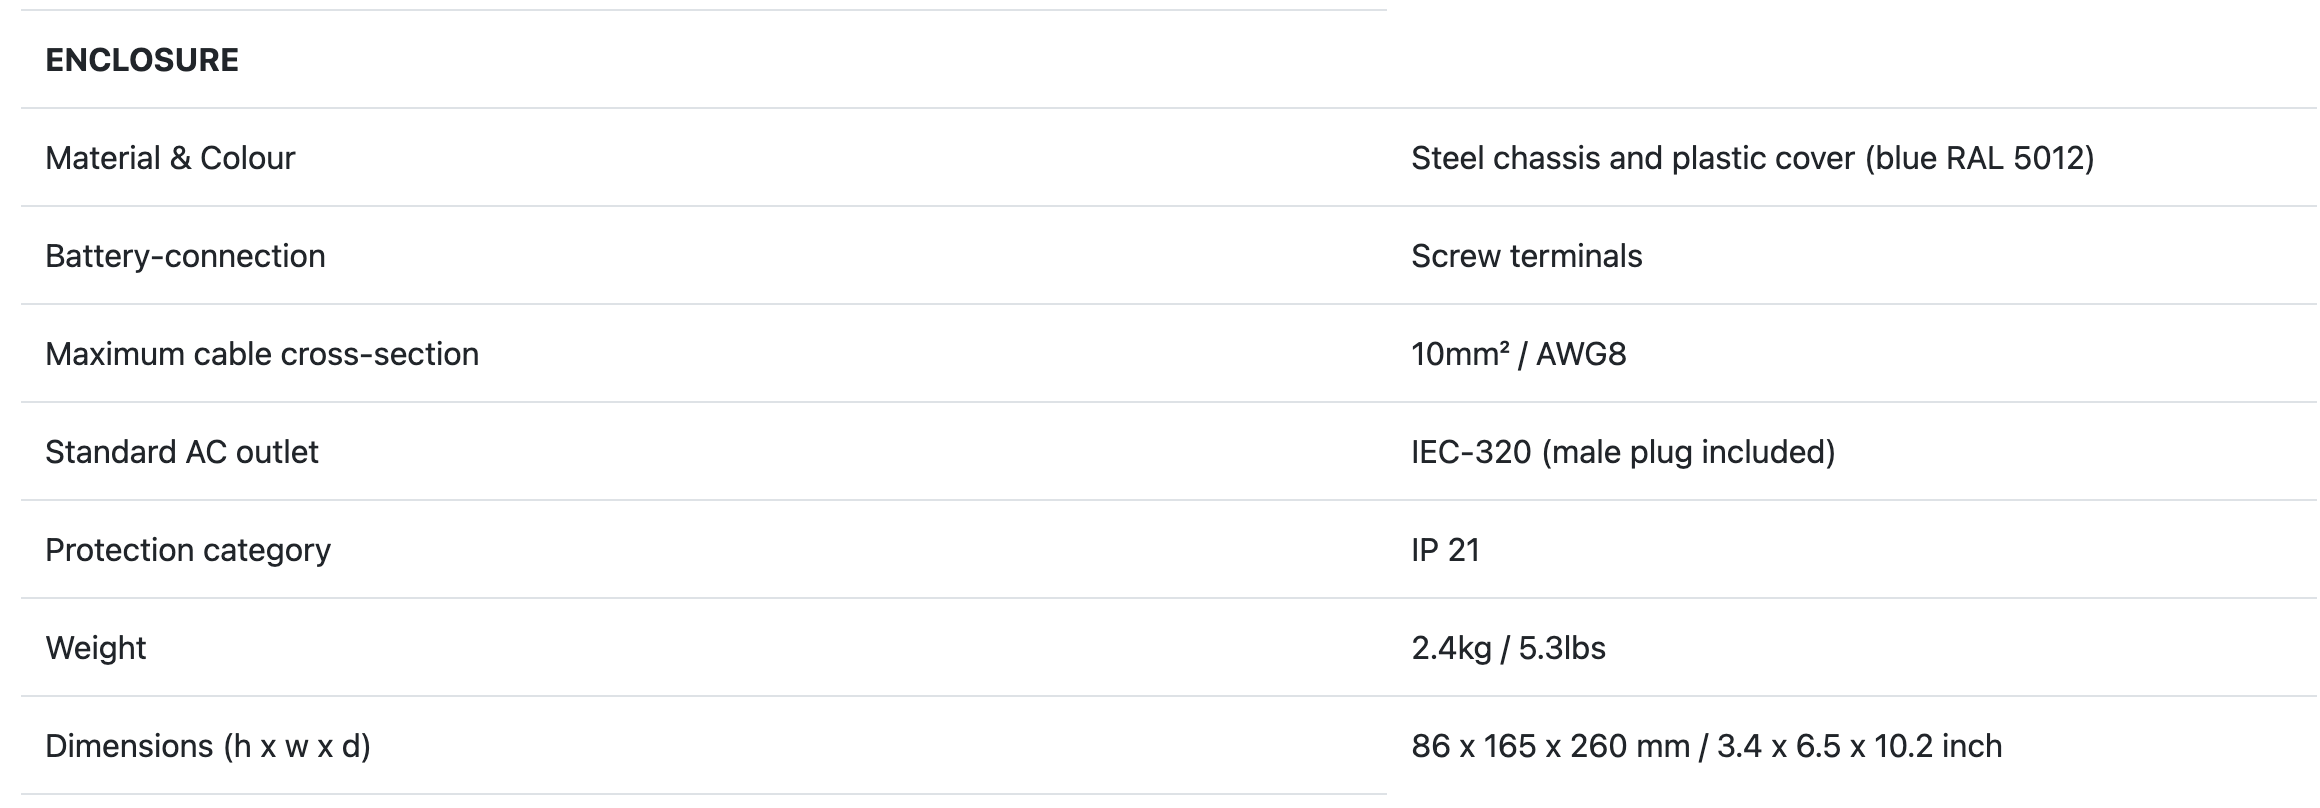Click the Protection category label
The image size is (2320, 808).
[188, 550]
